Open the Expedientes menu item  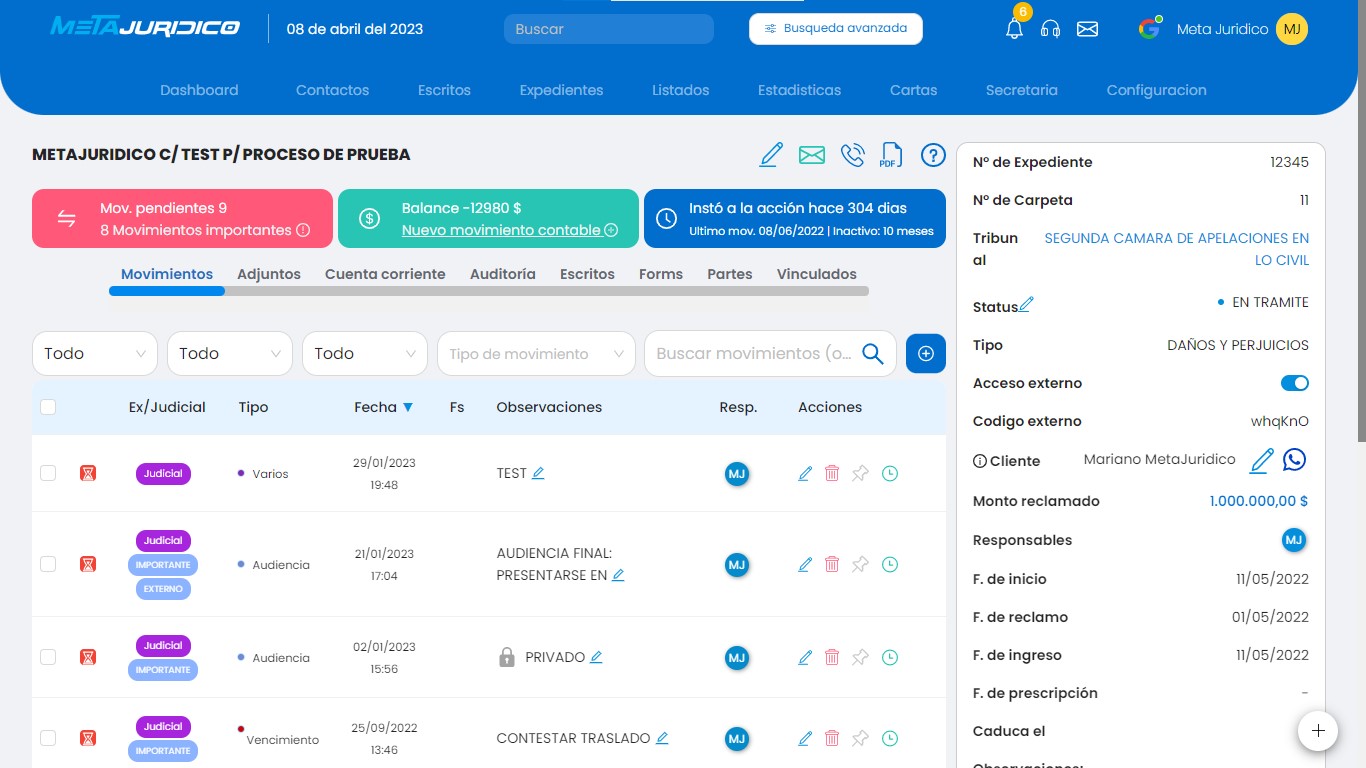point(560,90)
